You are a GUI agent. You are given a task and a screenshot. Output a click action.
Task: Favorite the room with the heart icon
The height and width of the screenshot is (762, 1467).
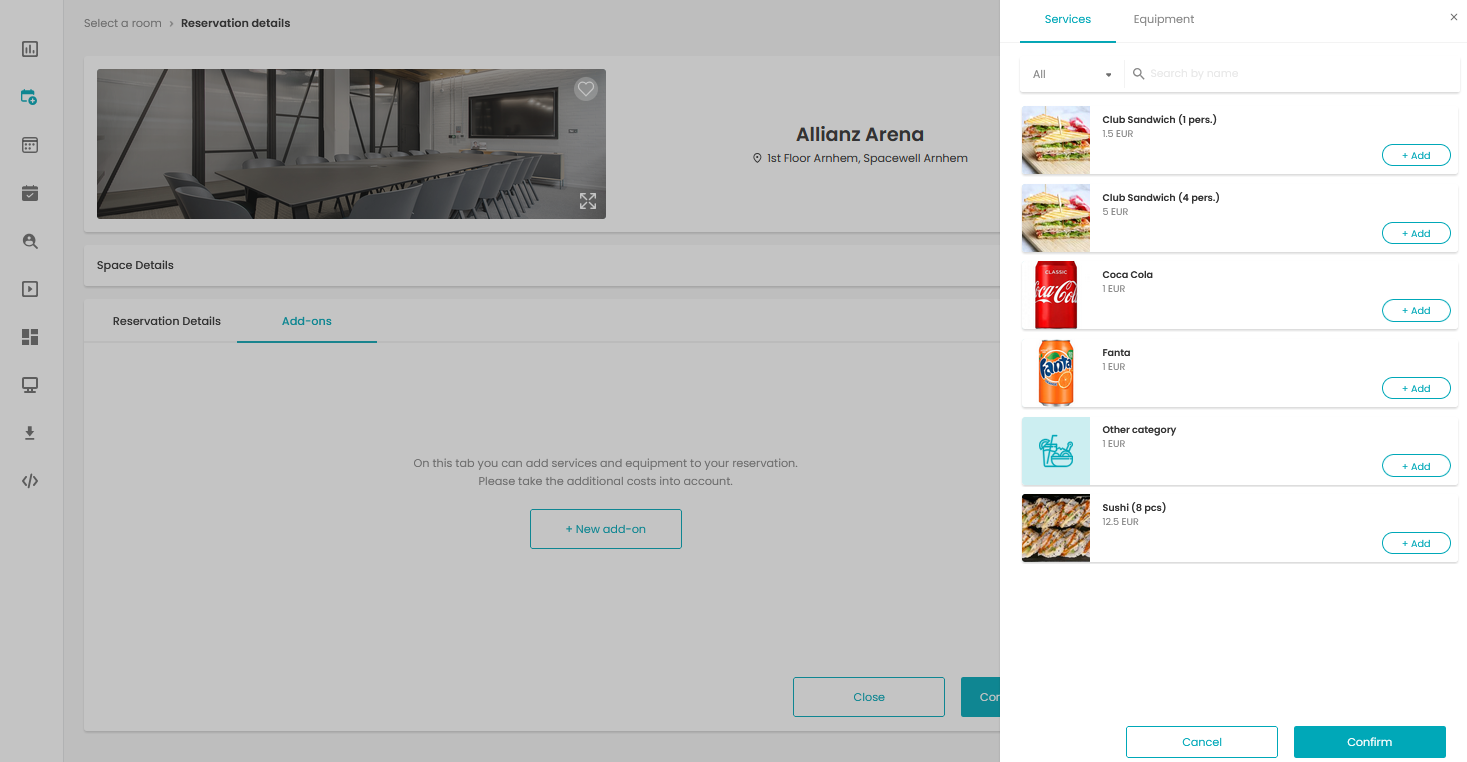tap(586, 89)
